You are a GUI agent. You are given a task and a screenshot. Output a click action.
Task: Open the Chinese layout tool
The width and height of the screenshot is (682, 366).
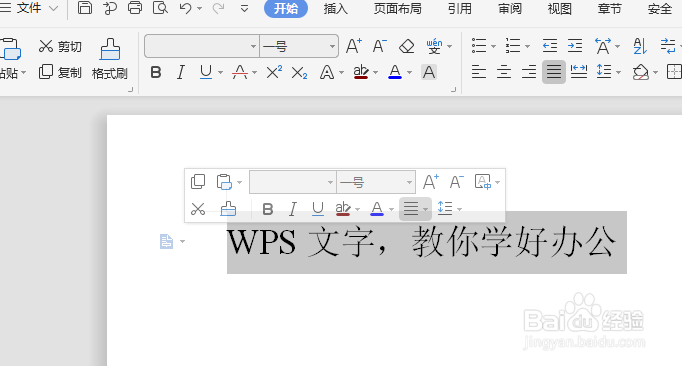(x=603, y=46)
